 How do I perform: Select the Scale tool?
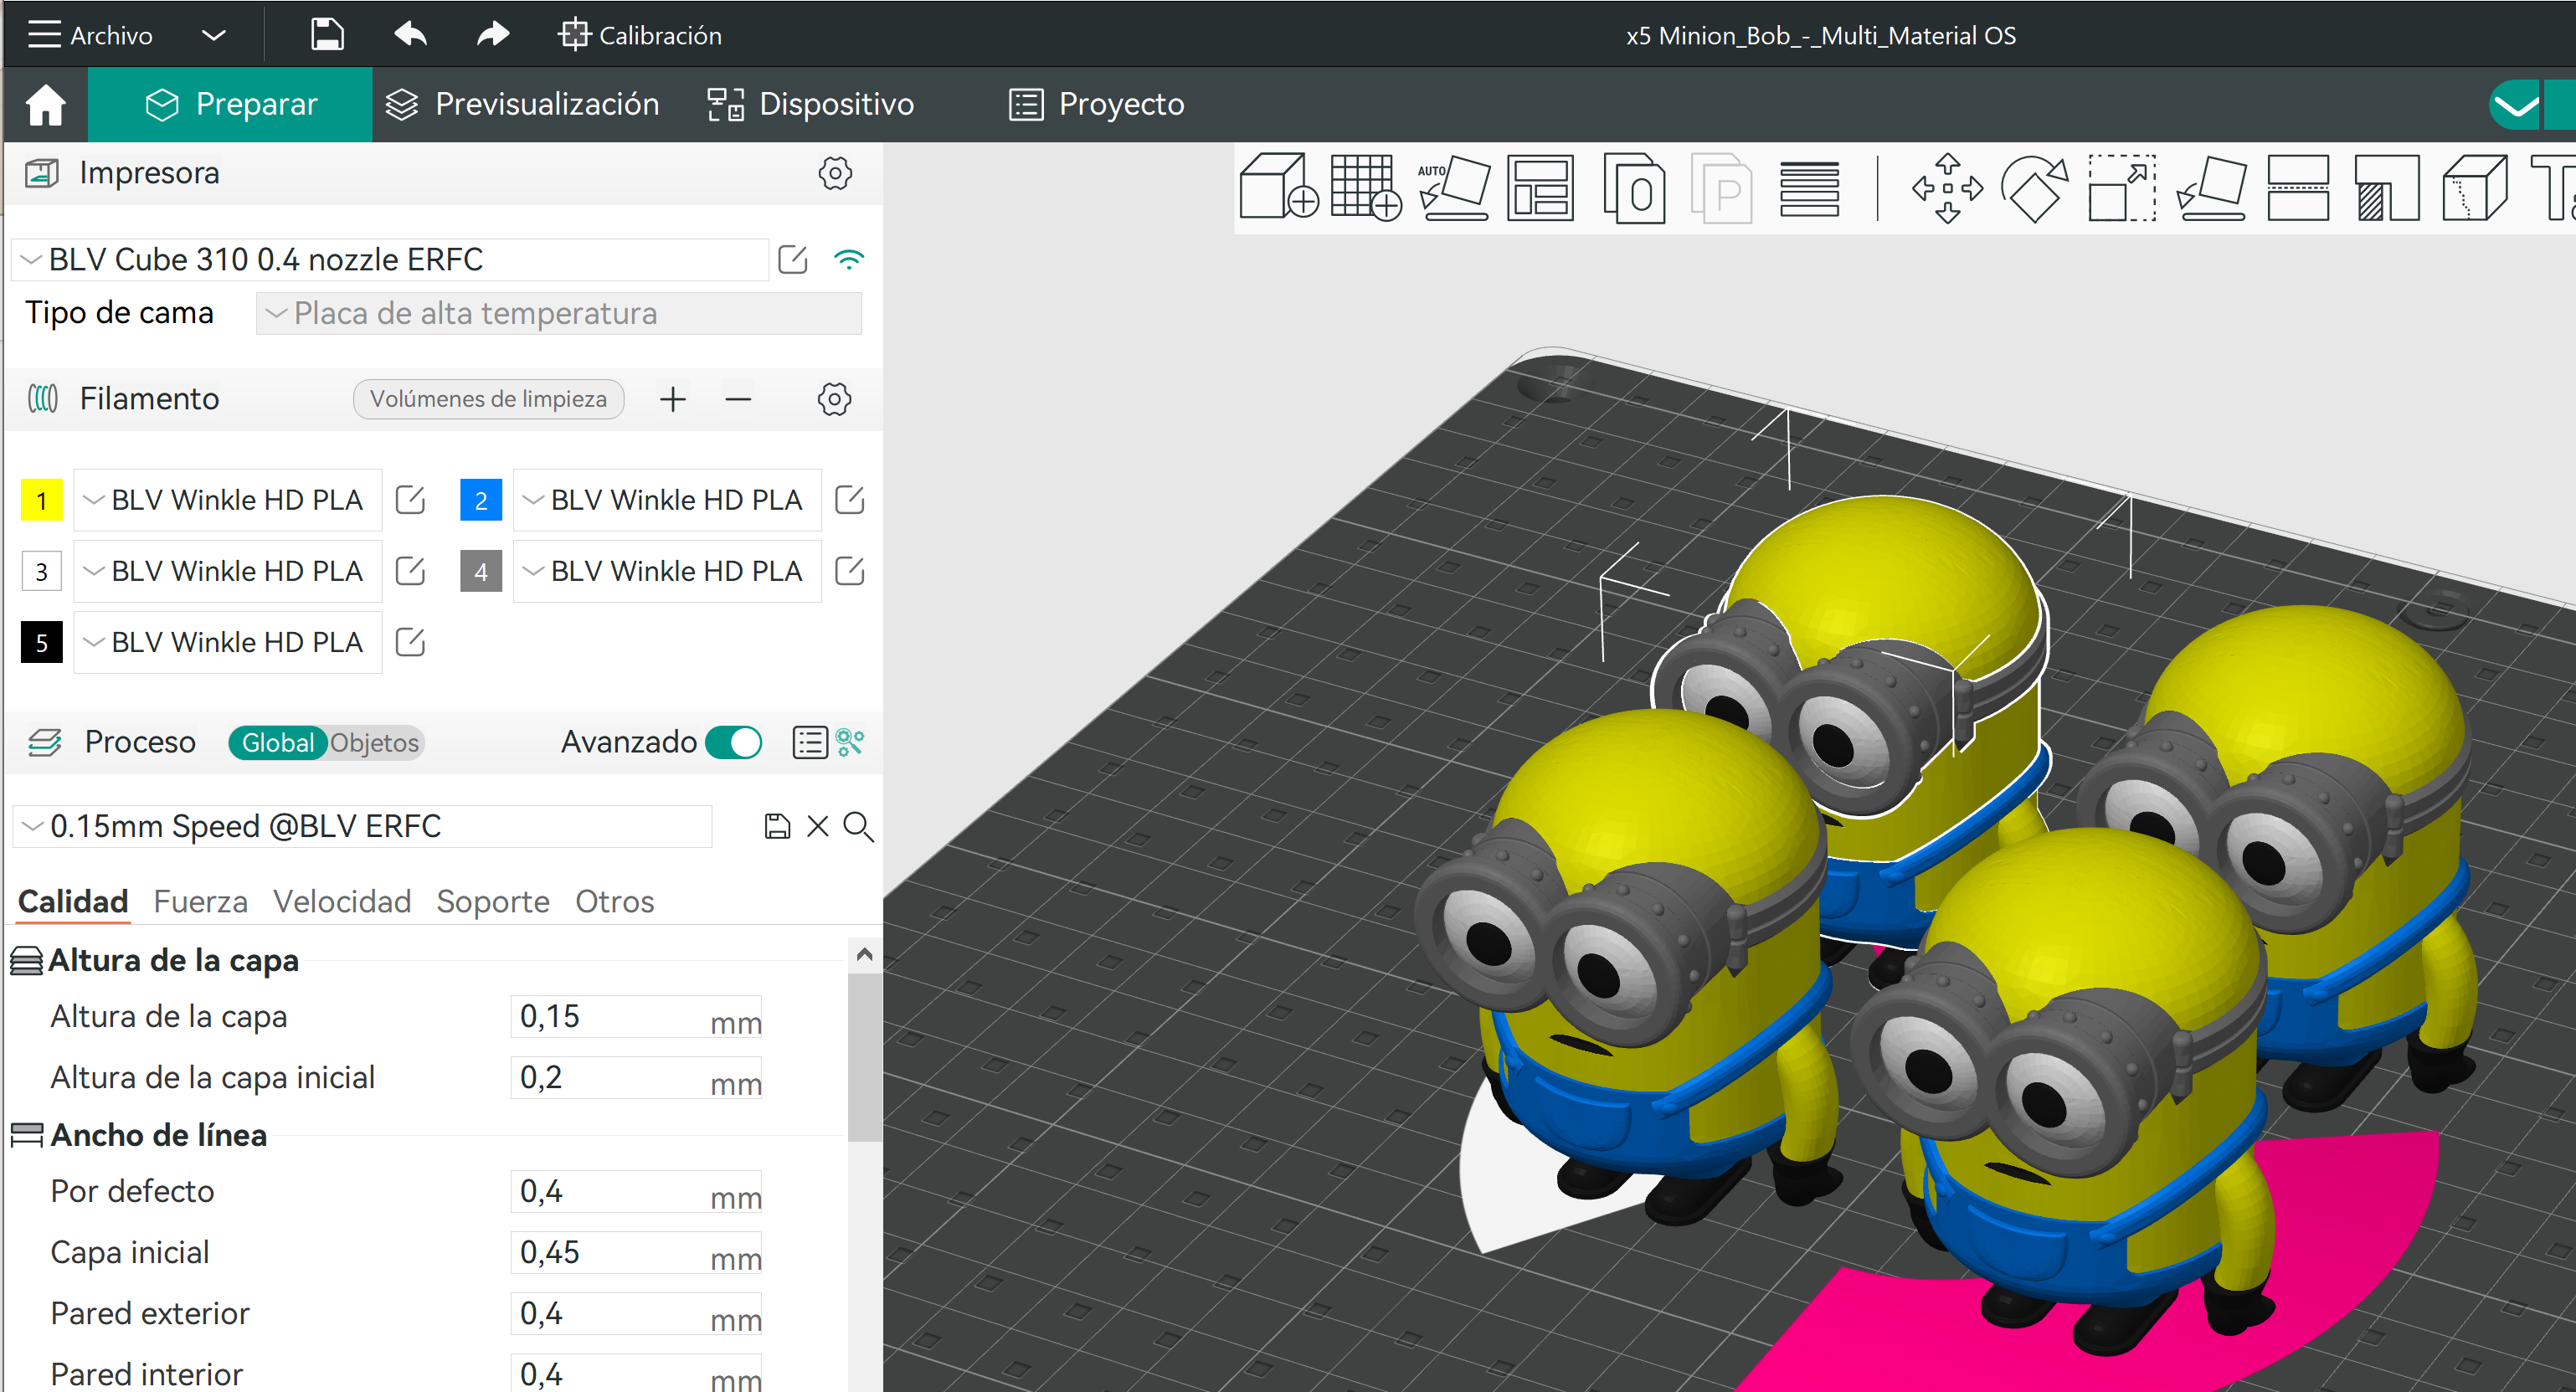[x=2121, y=187]
